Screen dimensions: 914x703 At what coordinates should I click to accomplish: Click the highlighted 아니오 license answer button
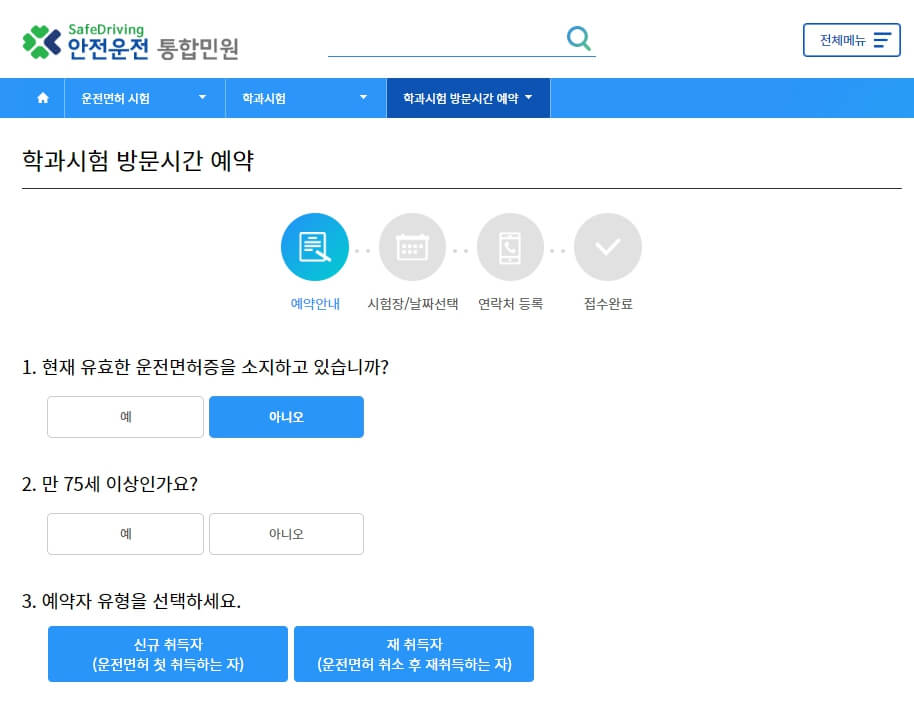pyautogui.click(x=286, y=416)
